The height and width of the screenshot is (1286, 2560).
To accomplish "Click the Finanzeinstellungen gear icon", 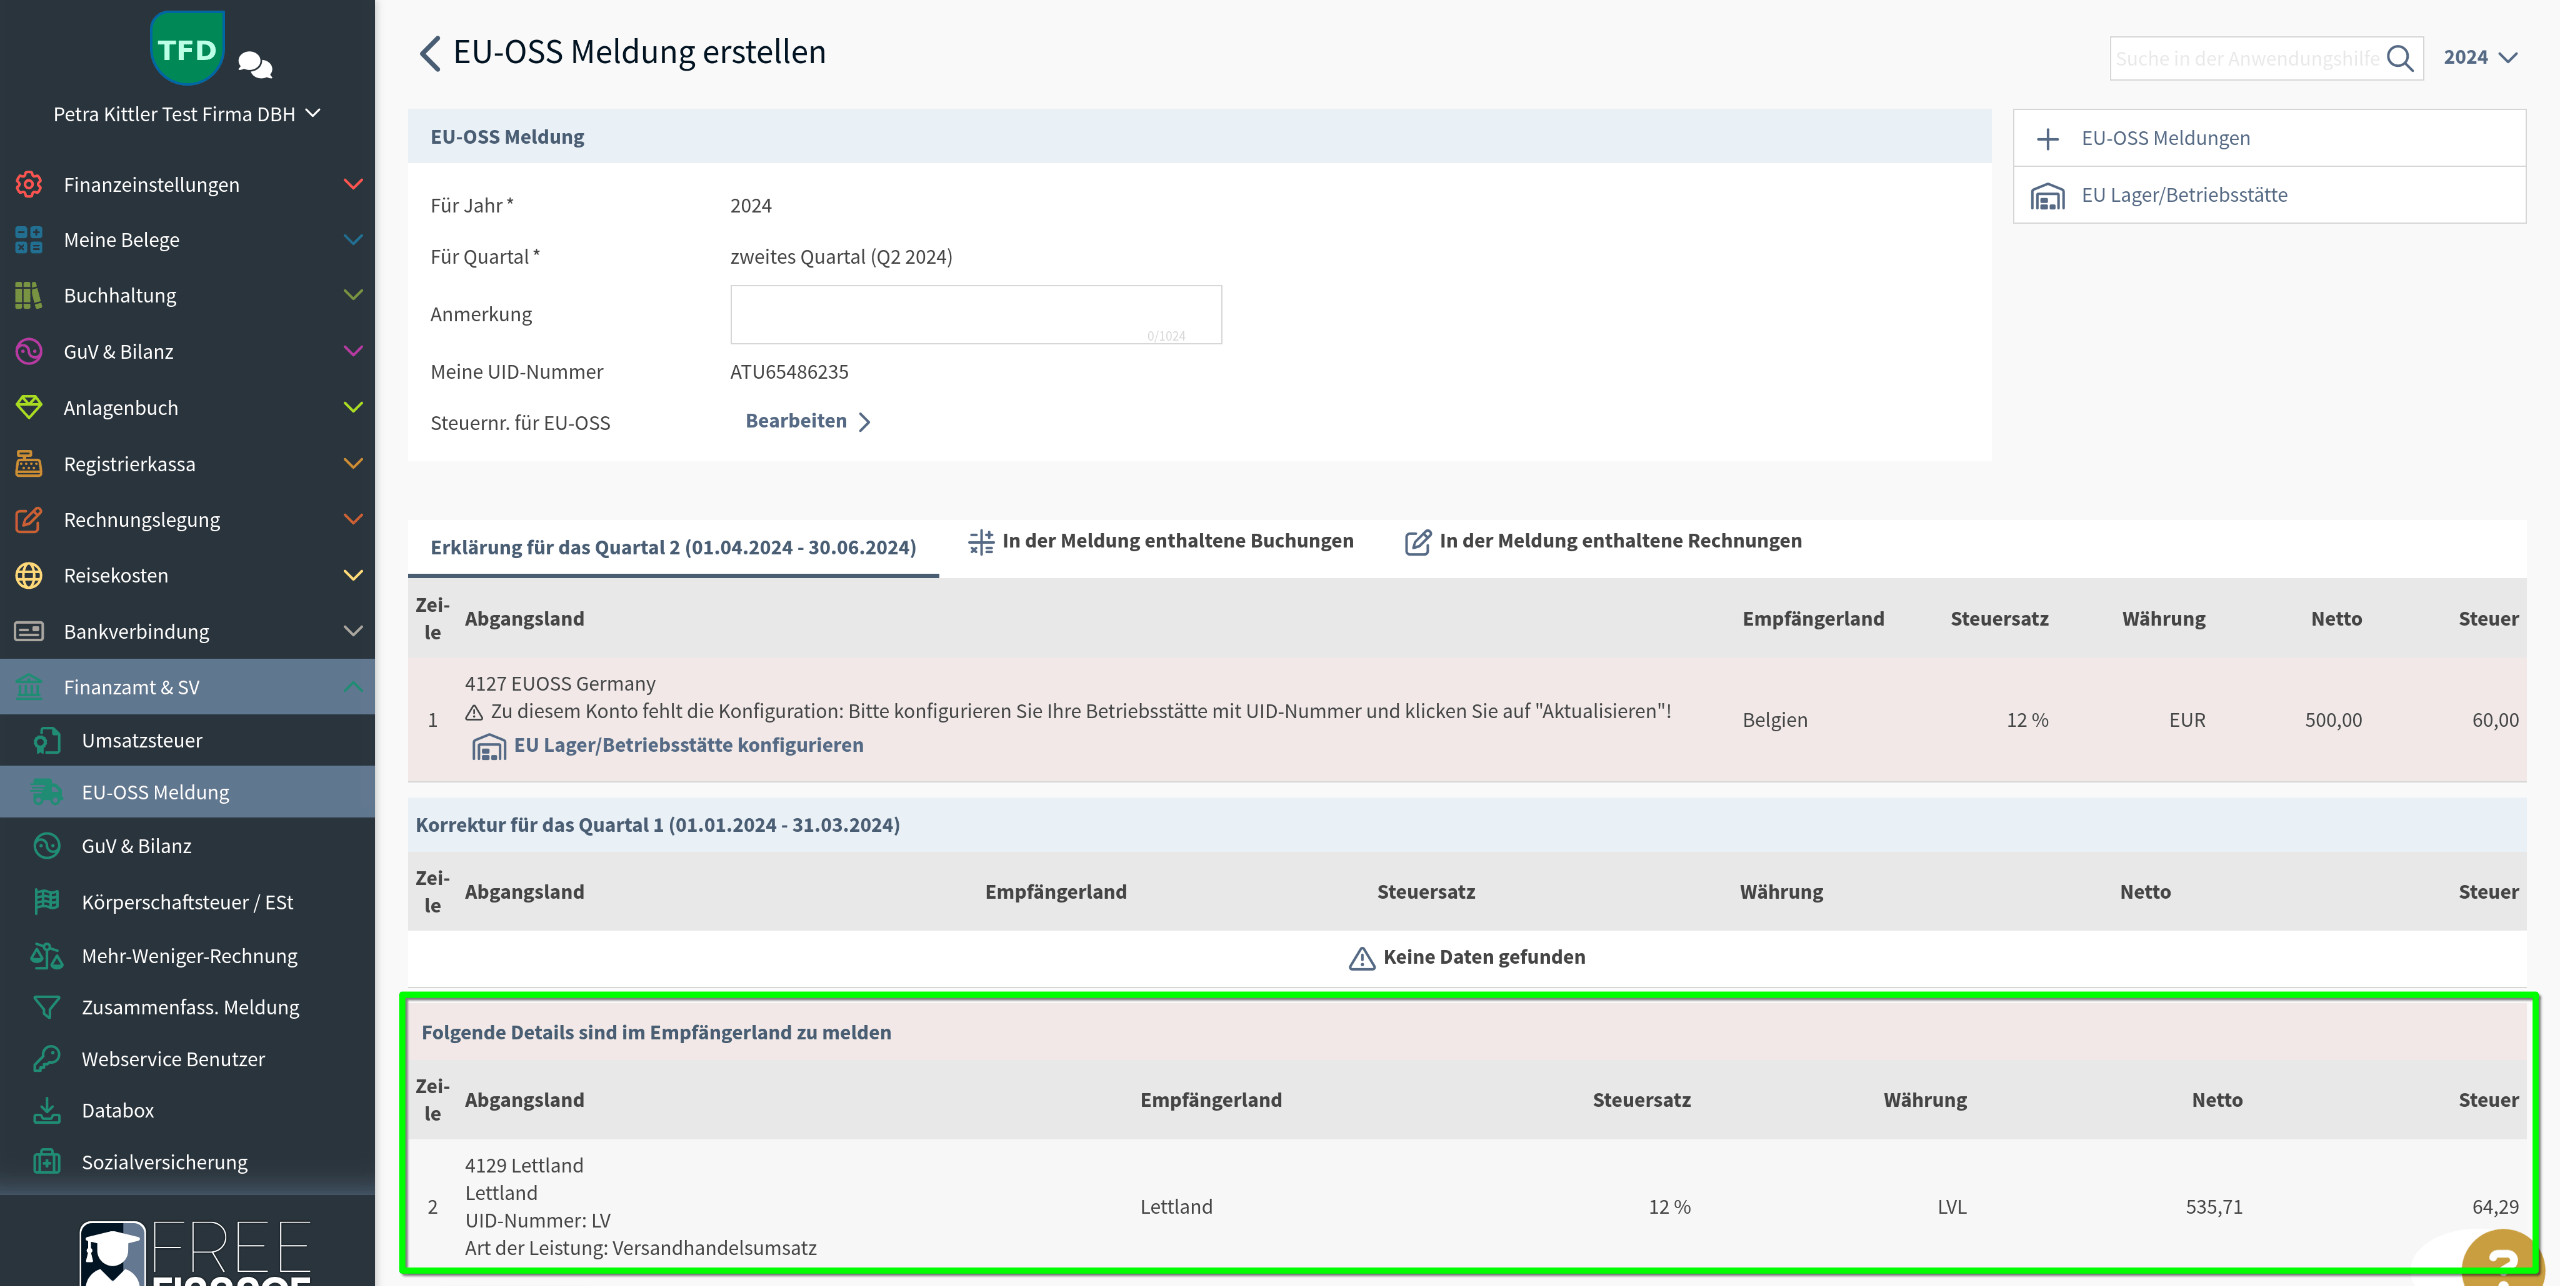I will tap(29, 185).
